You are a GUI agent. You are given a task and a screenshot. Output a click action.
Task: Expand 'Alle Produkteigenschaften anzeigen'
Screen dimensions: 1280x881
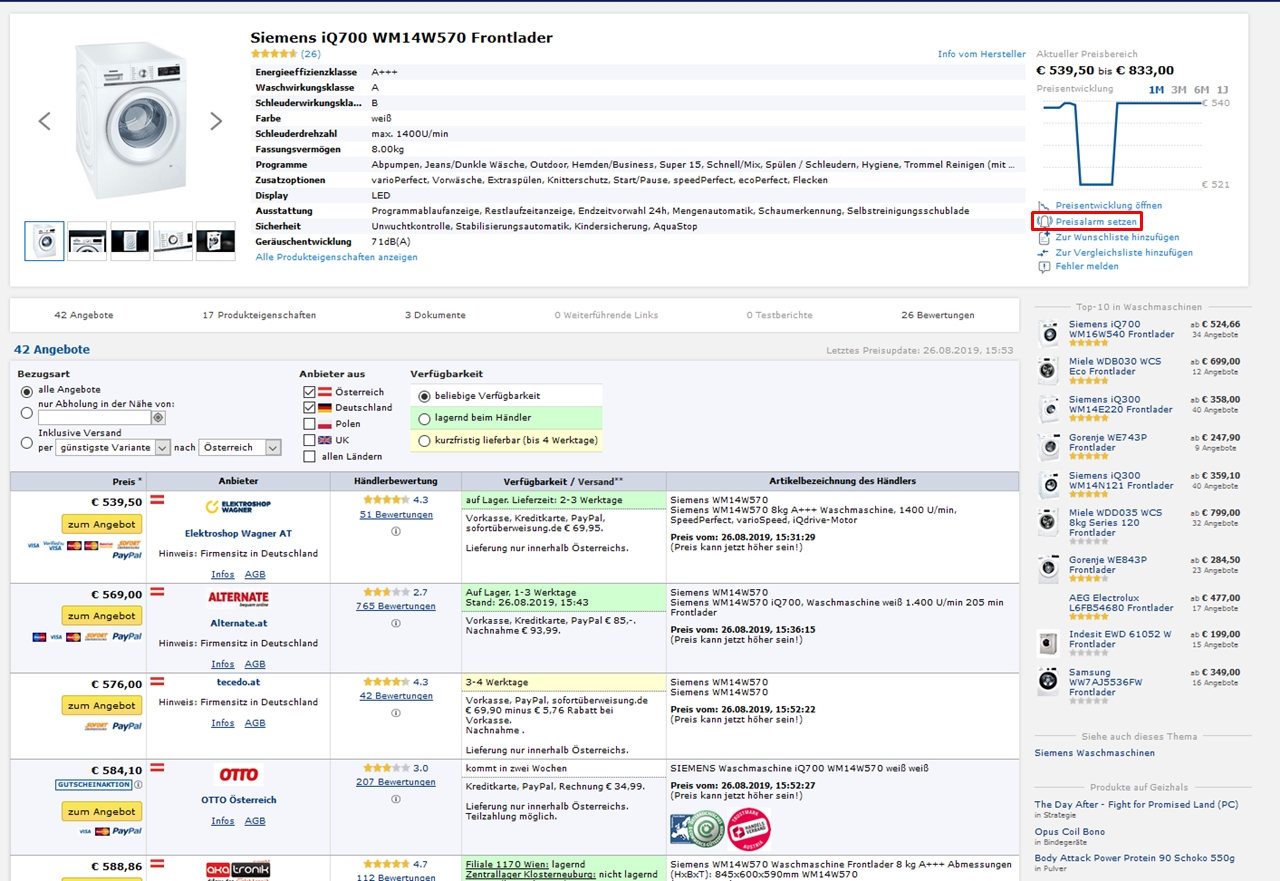point(336,257)
